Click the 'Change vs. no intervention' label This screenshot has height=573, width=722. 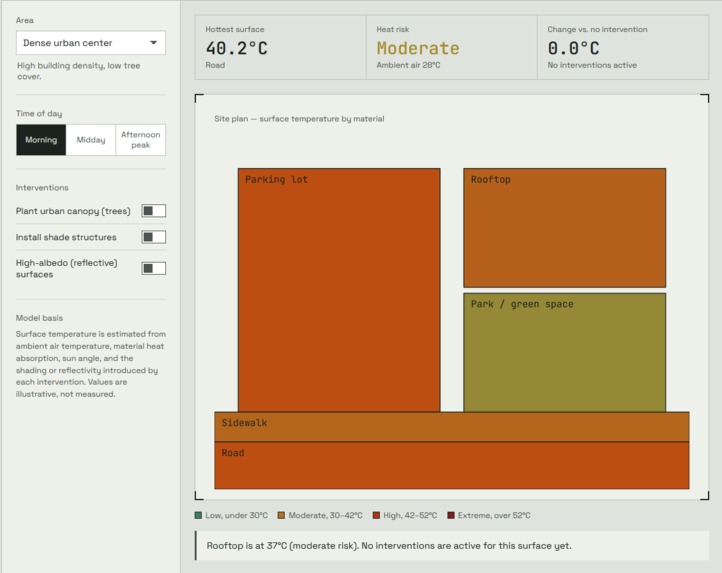tap(597, 29)
